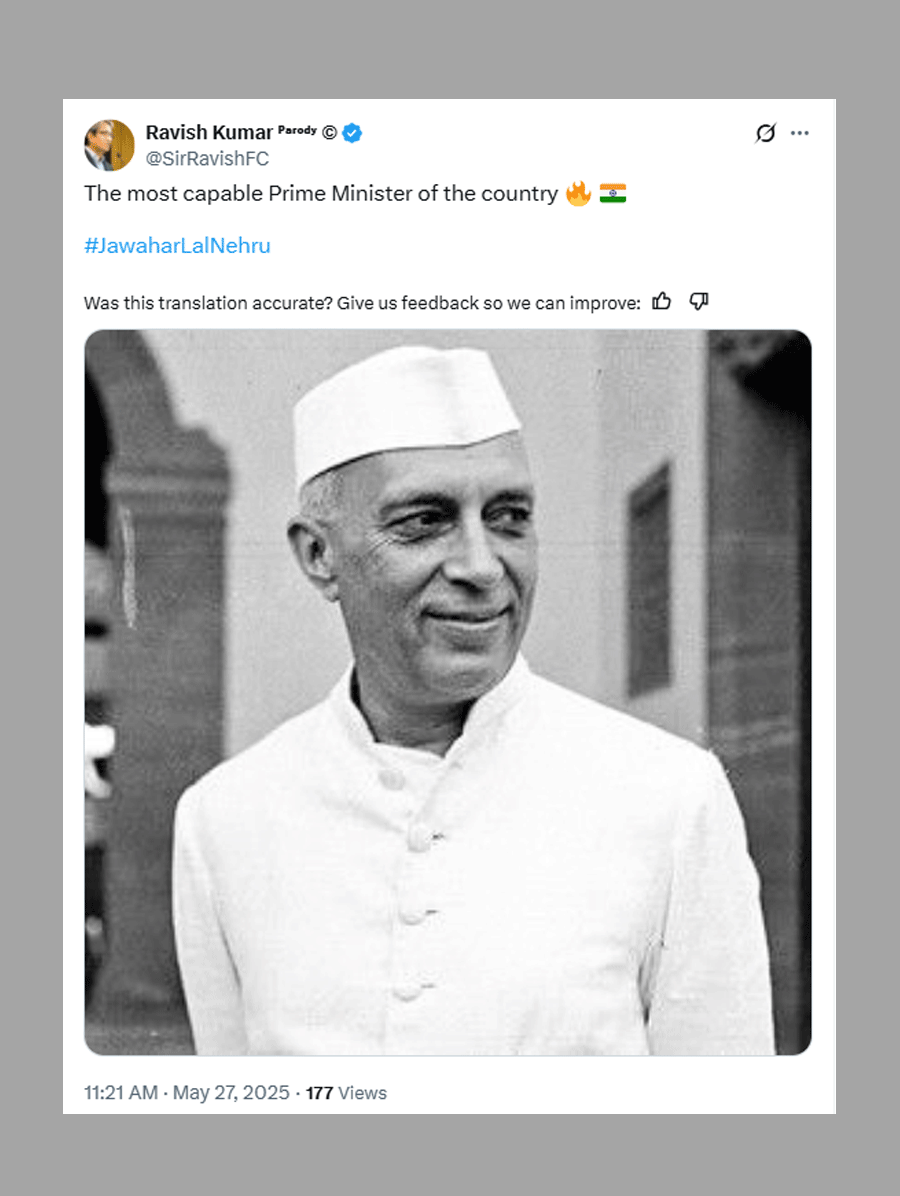
Task: Click the thumbs-up translation feedback icon
Action: 662,300
